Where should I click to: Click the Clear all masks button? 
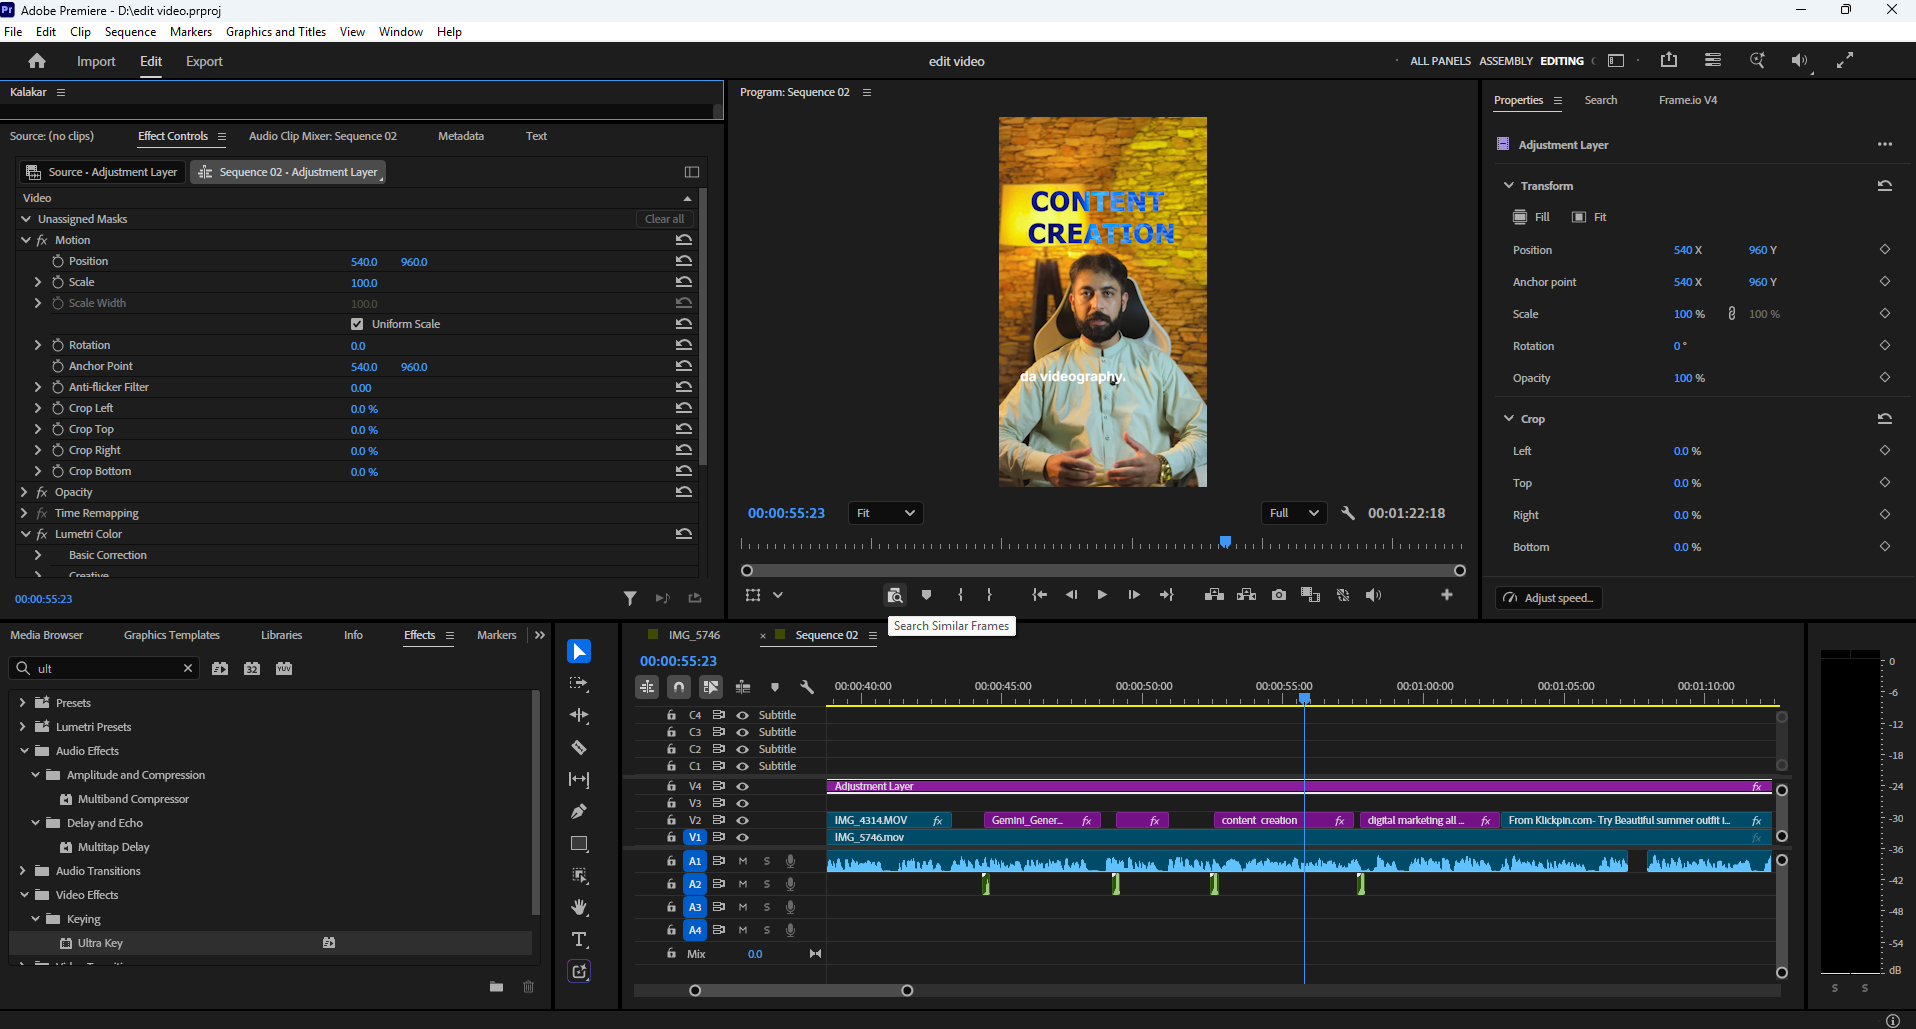pyautogui.click(x=664, y=219)
